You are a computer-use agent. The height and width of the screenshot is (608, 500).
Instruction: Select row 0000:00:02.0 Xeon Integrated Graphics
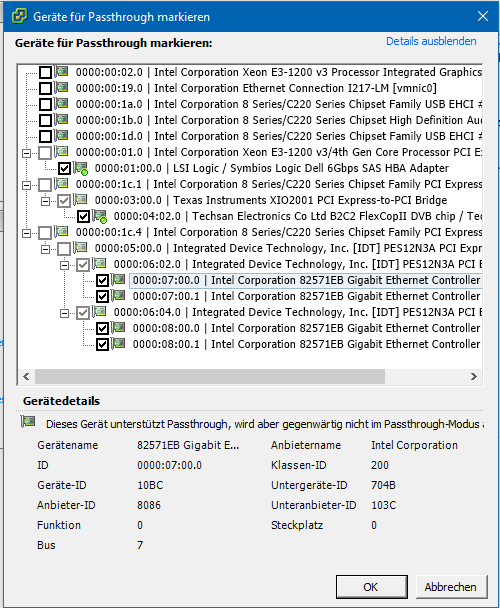279,72
